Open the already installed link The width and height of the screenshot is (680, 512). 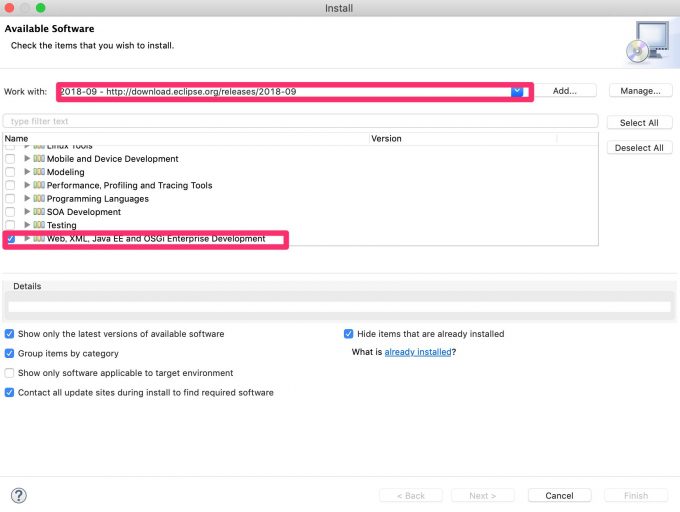pos(417,353)
